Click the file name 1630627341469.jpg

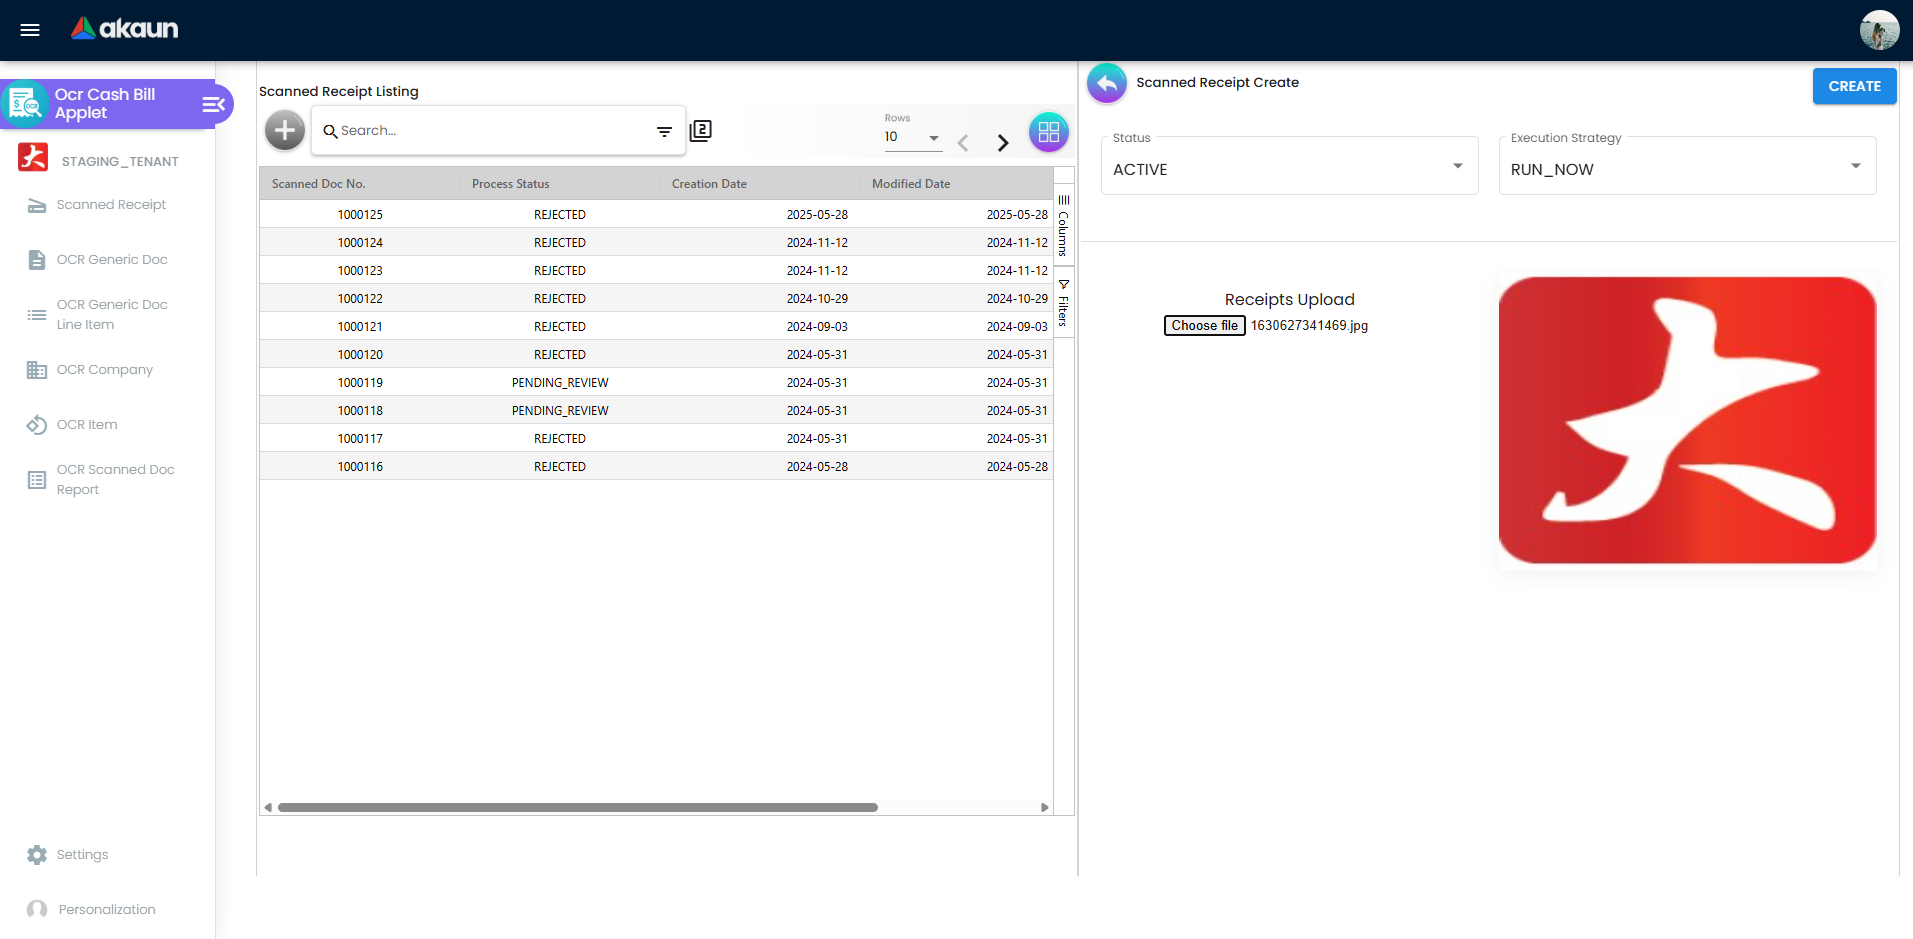pos(1309,326)
